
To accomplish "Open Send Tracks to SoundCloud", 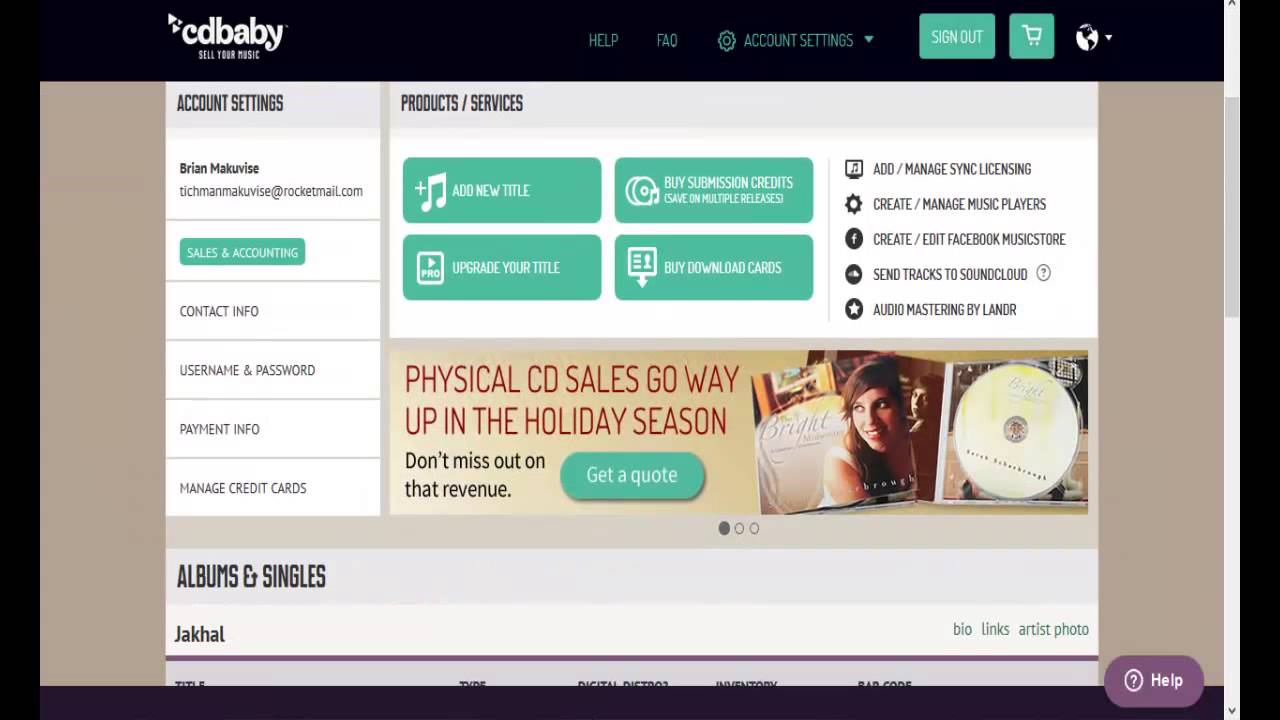I will (x=950, y=274).
